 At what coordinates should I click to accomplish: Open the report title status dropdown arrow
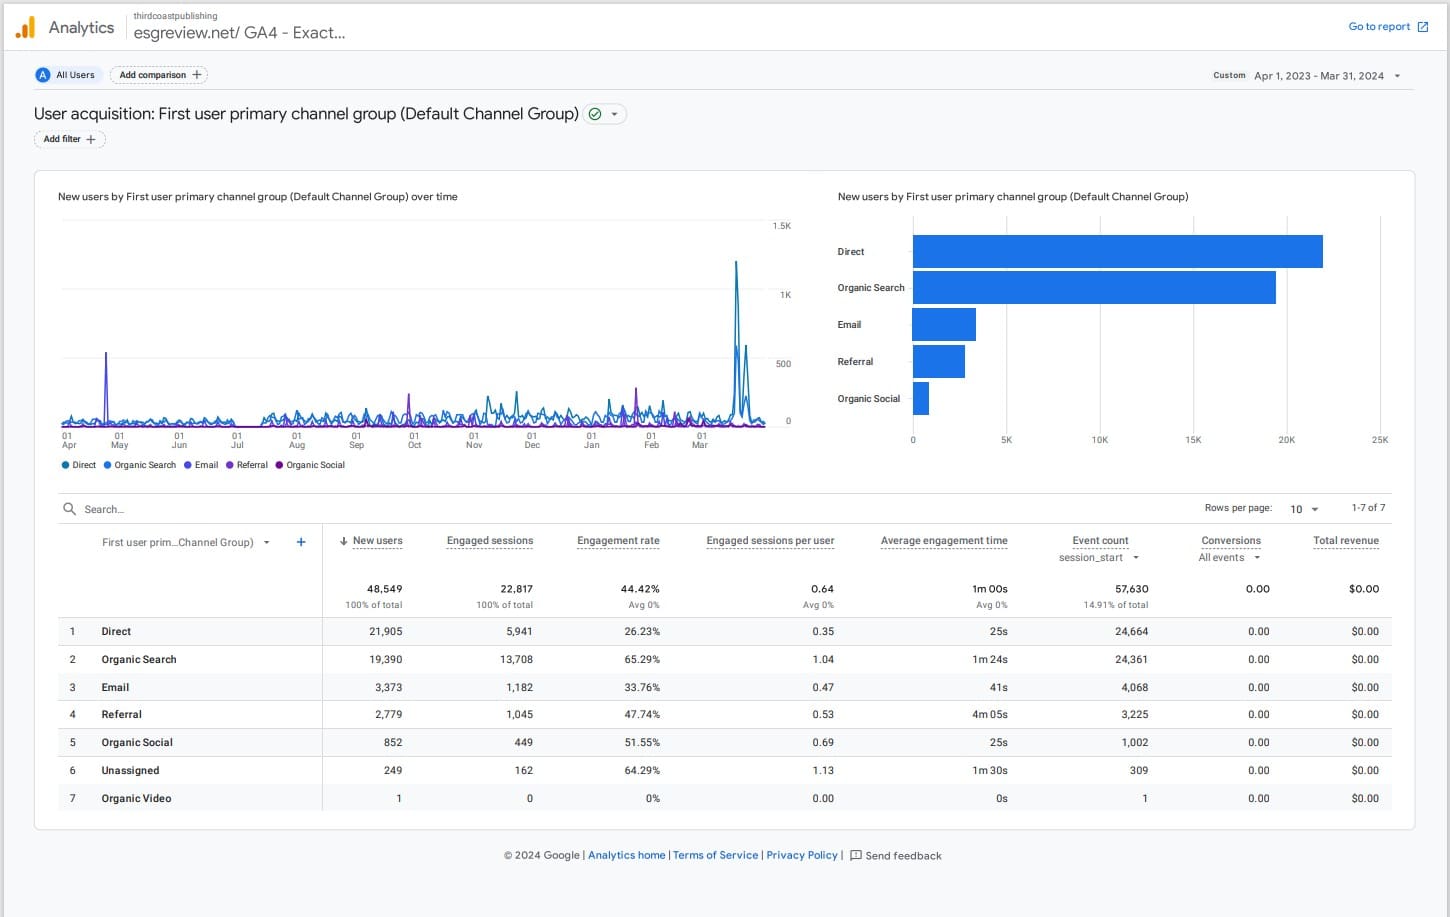(x=615, y=114)
